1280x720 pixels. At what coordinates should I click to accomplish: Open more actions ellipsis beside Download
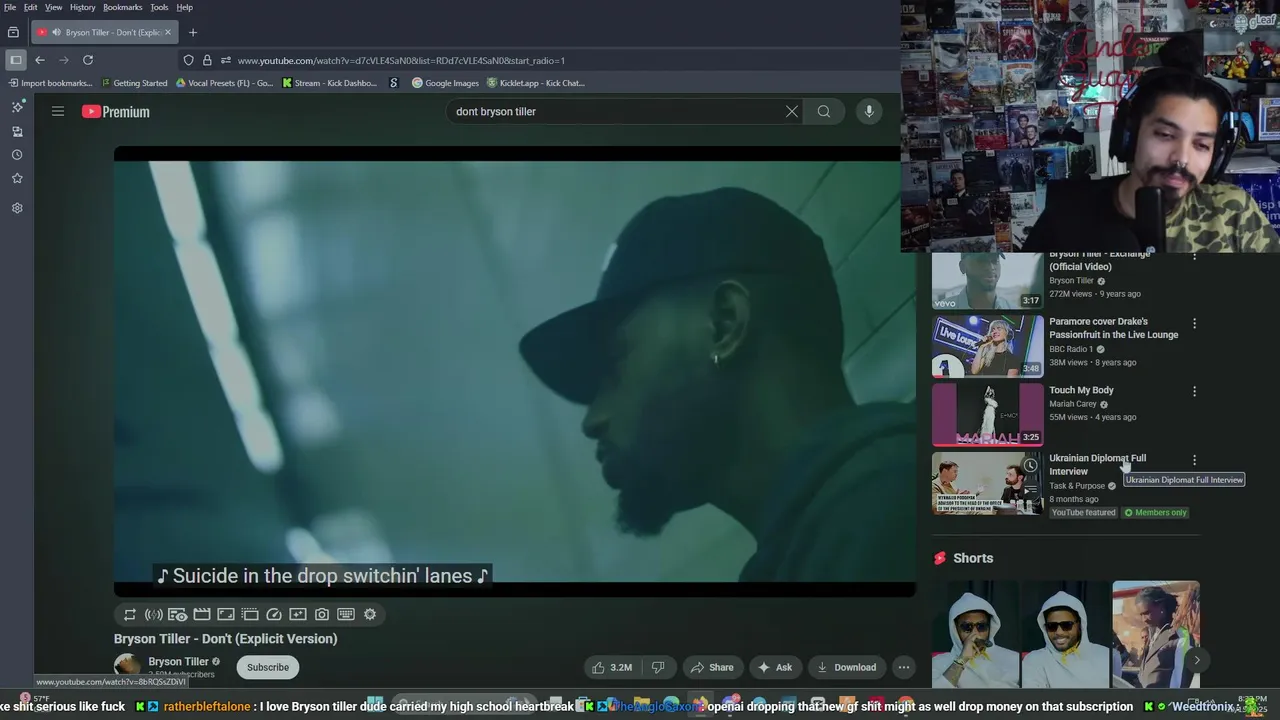(904, 667)
